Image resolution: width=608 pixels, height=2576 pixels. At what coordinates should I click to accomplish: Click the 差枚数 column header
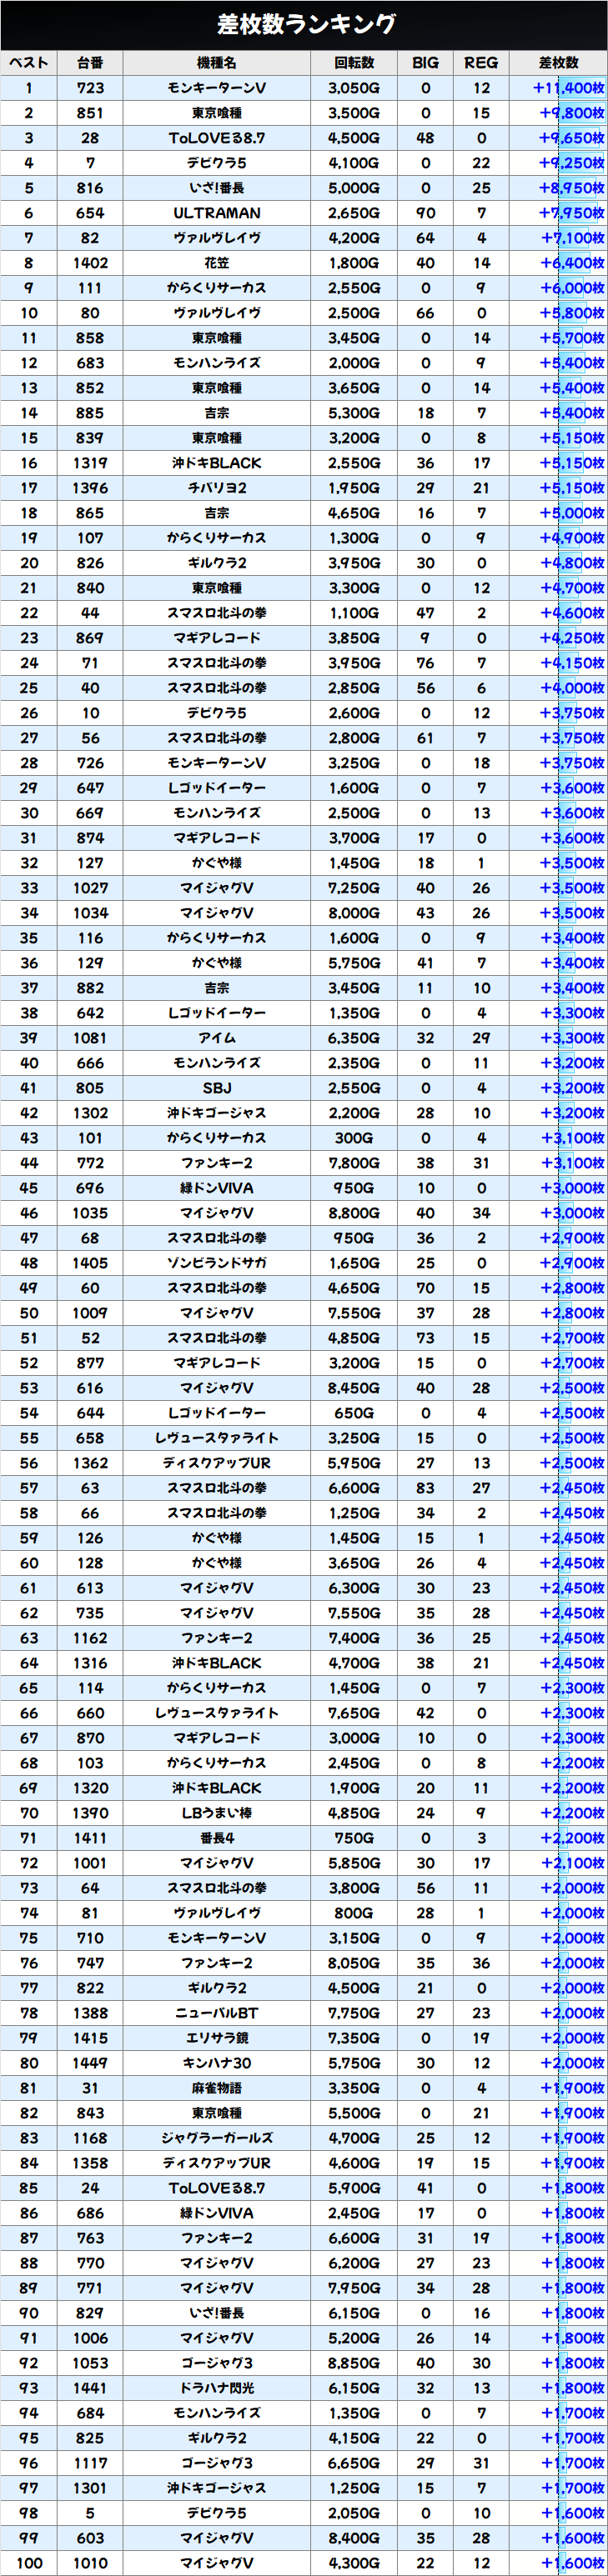[558, 63]
